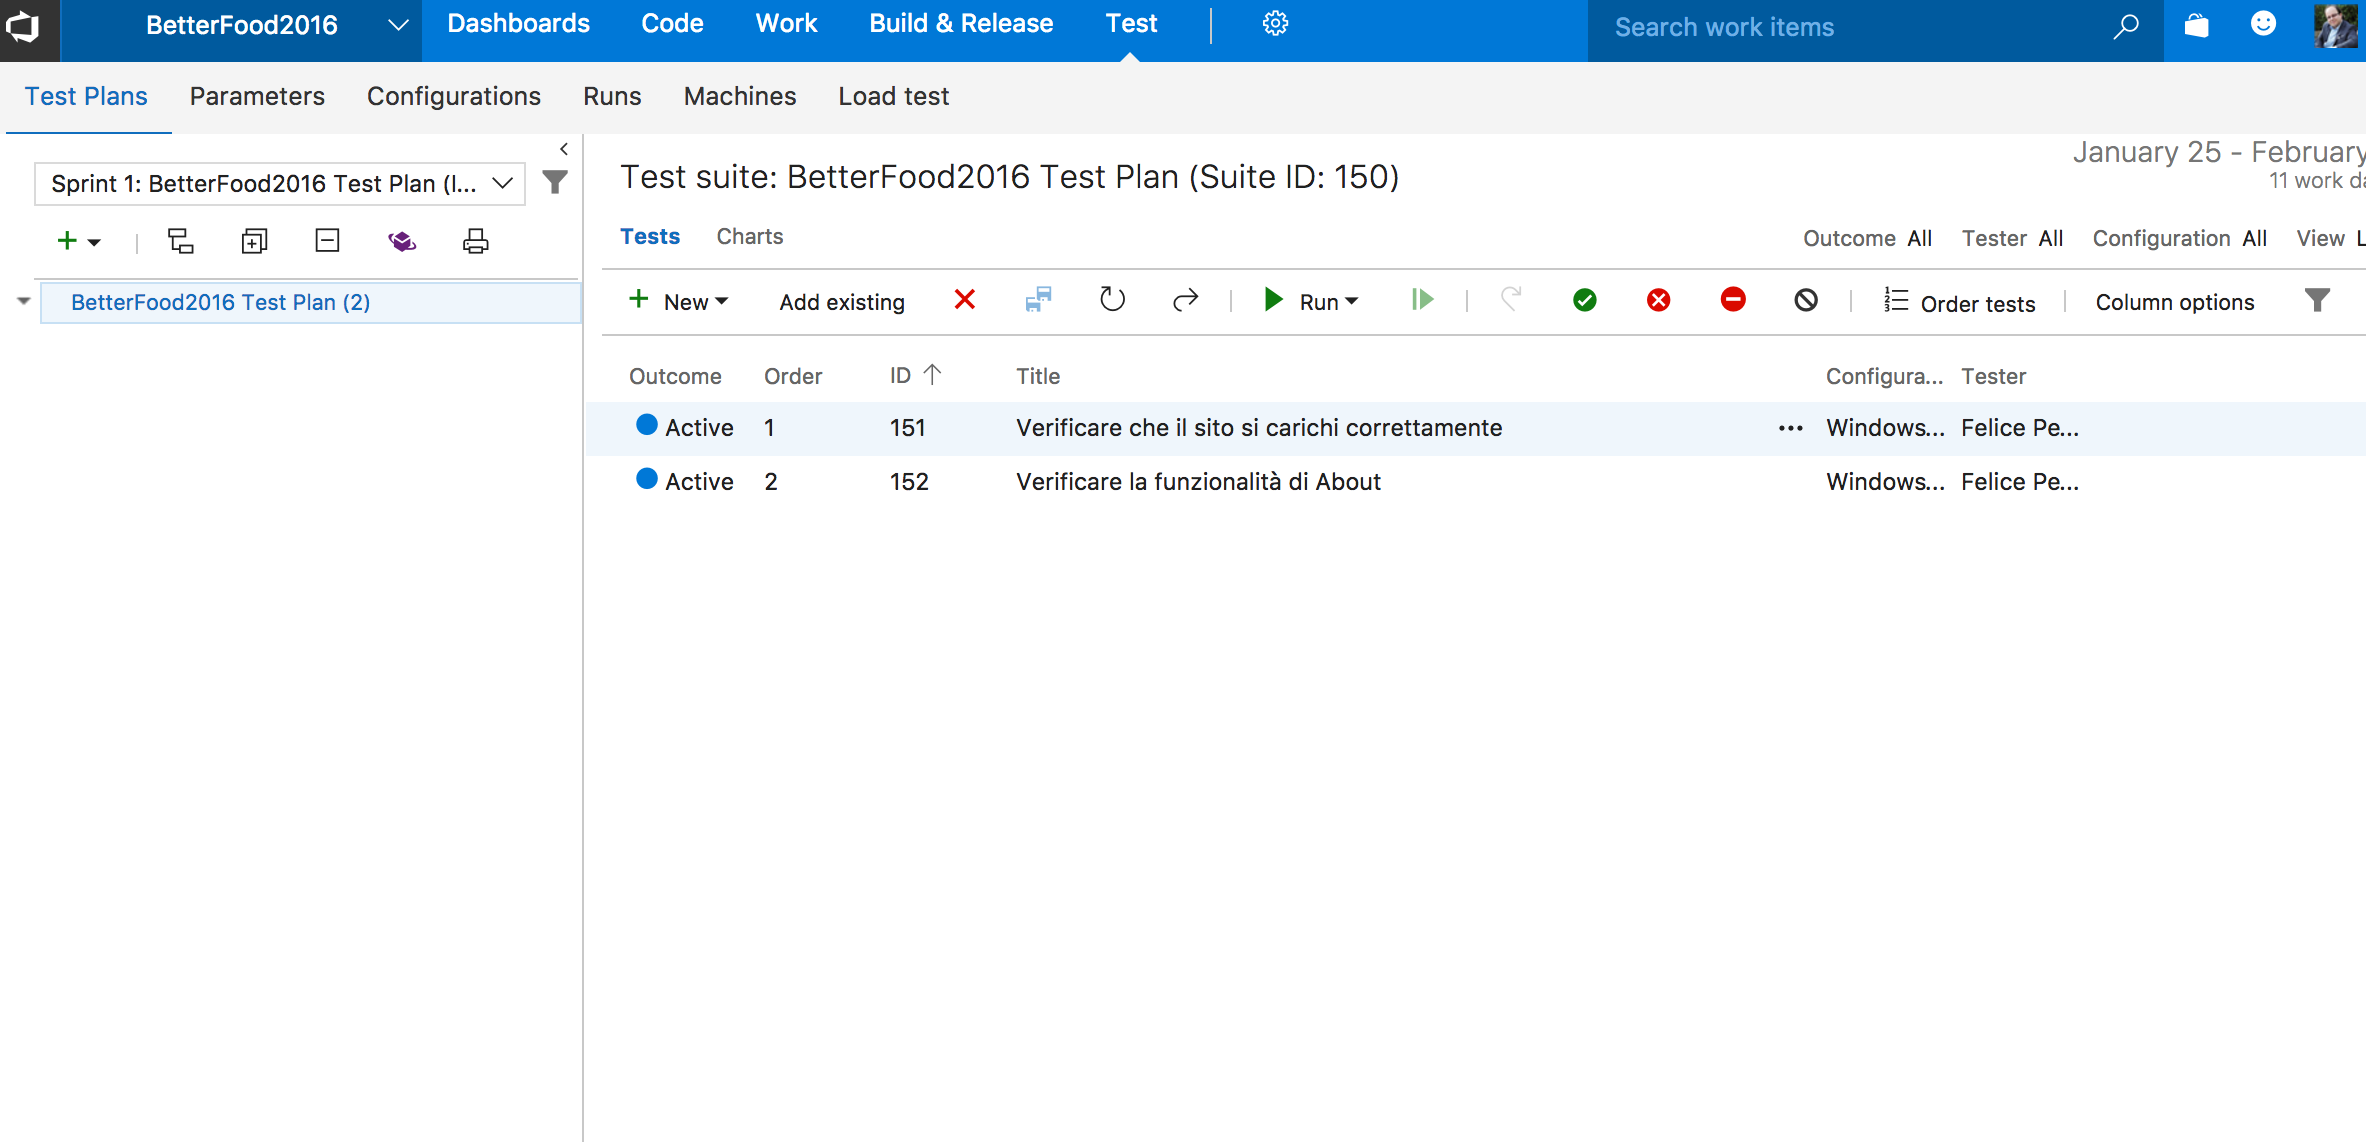2366x1142 pixels.
Task: Mark test passed with green check icon
Action: coord(1585,300)
